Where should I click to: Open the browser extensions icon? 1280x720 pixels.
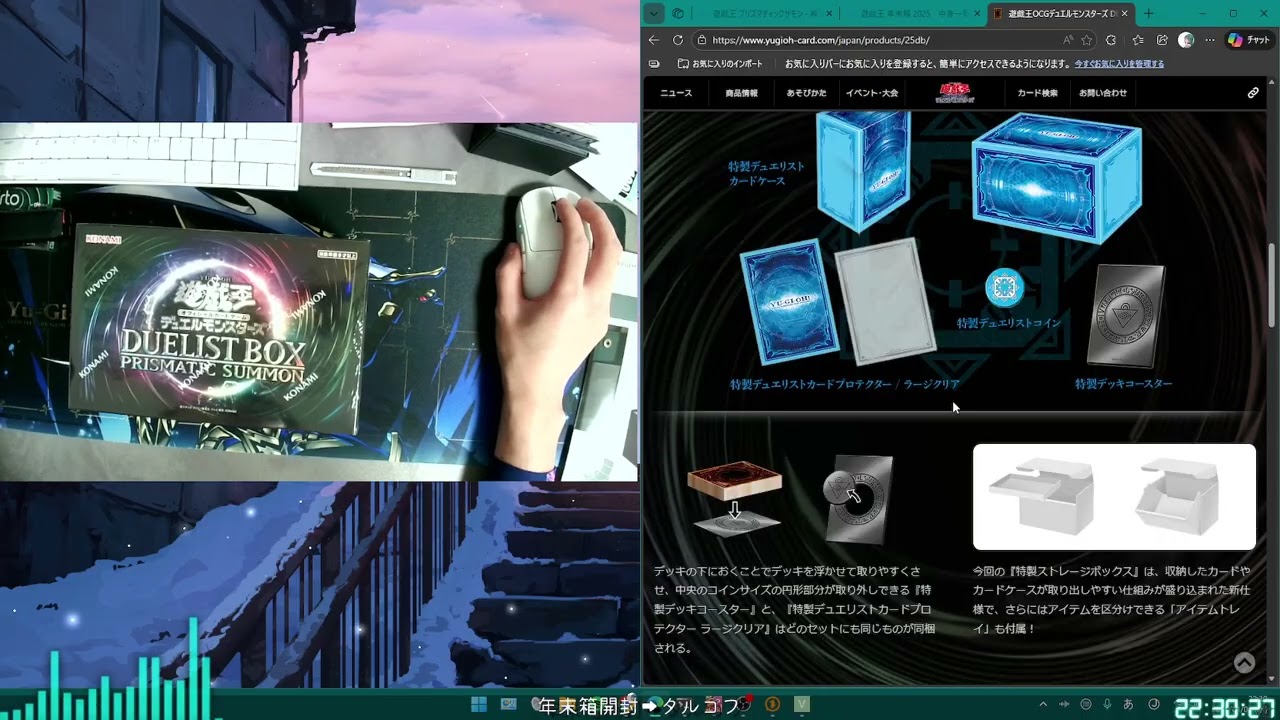tap(1111, 40)
